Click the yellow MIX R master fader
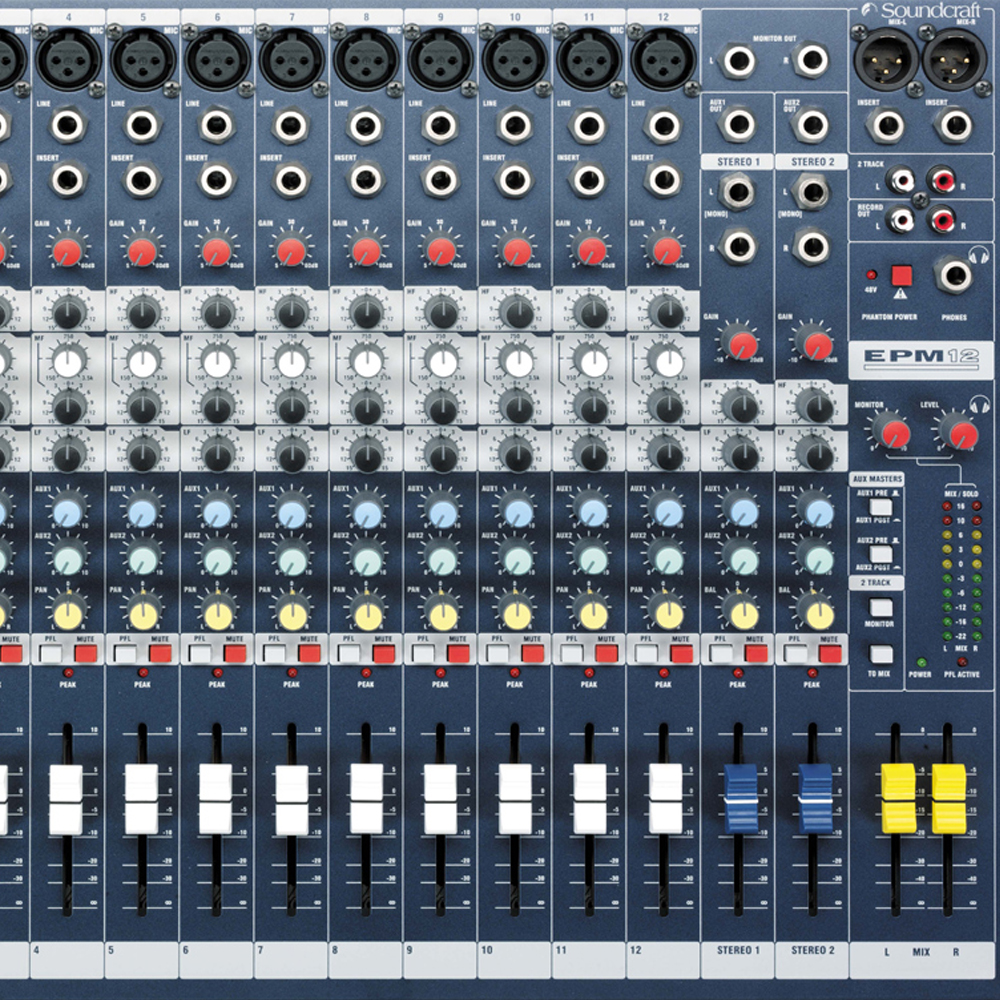 (x=949, y=798)
